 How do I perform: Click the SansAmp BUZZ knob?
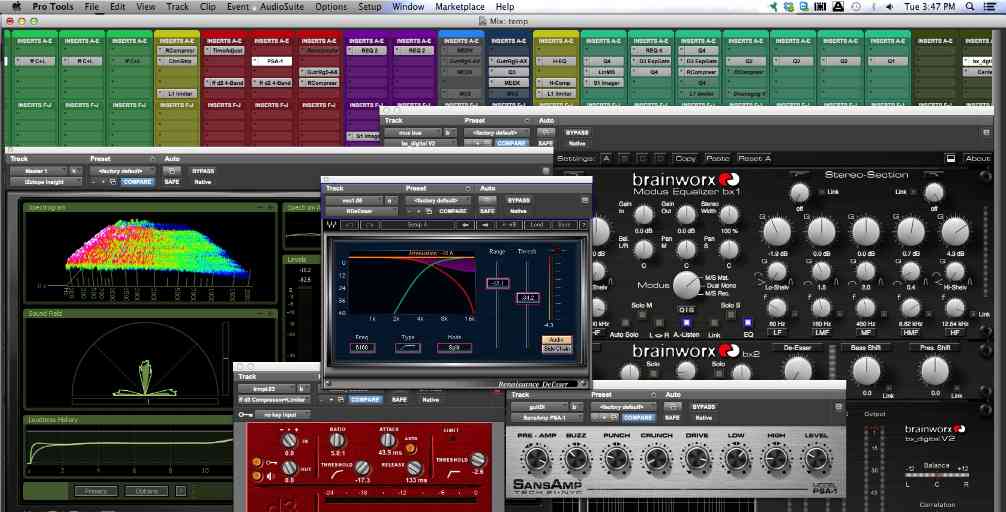(576, 459)
